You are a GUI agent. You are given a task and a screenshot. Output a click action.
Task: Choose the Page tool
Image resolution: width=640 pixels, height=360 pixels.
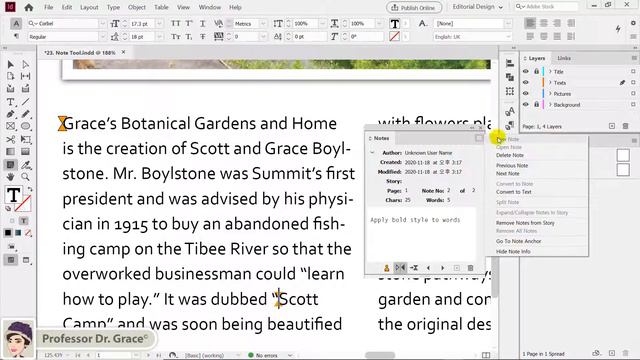point(11,76)
